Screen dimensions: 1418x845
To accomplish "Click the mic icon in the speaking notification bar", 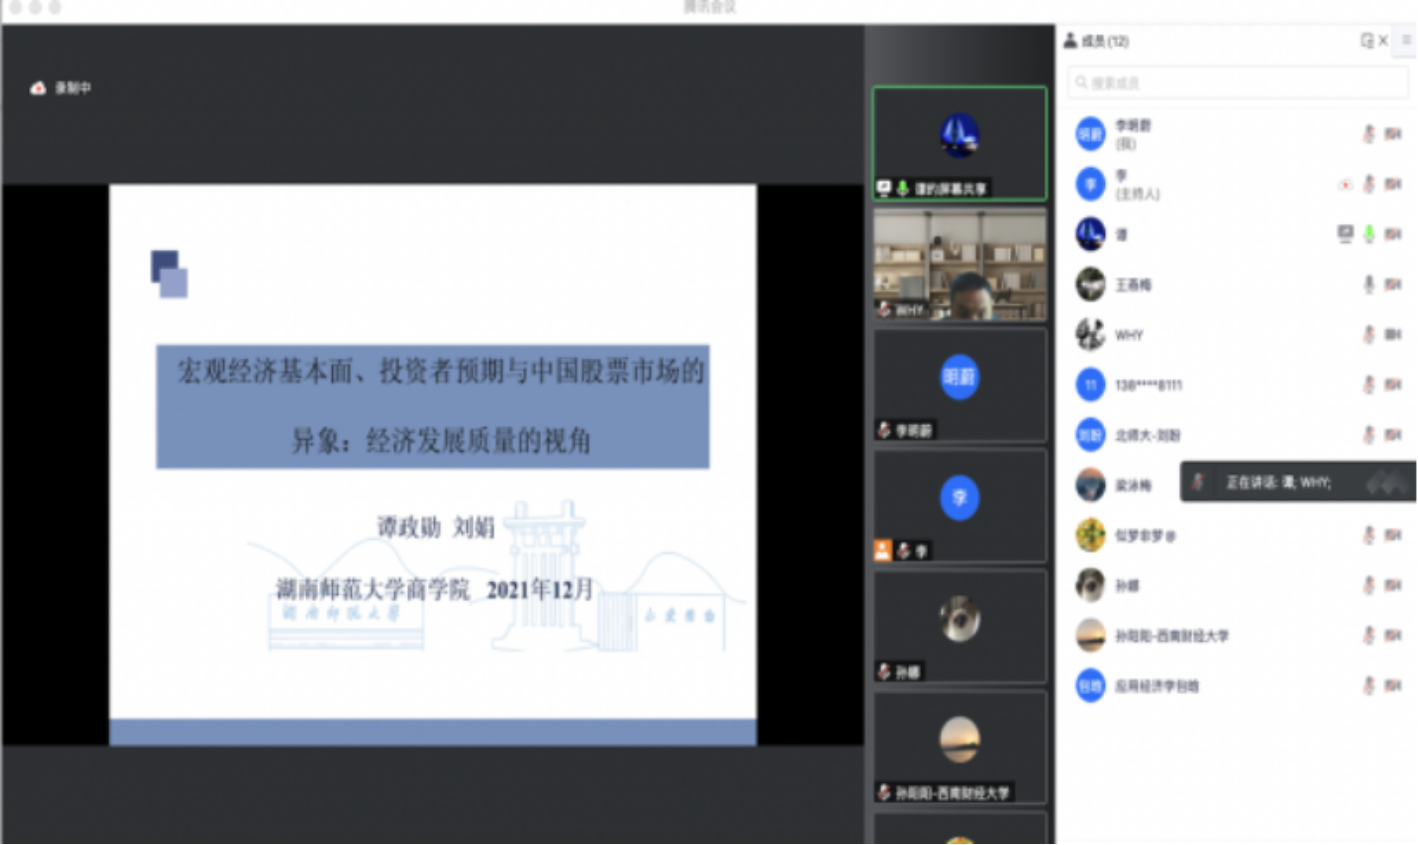I will pyautogui.click(x=1198, y=483).
